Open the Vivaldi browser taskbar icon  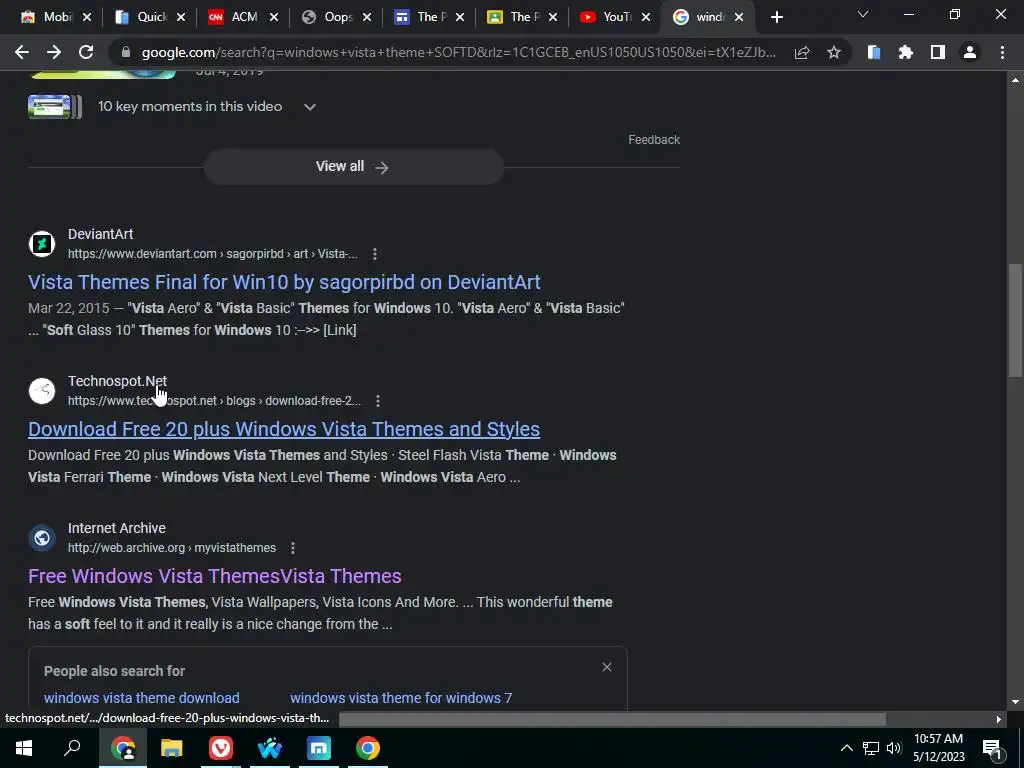[221, 748]
